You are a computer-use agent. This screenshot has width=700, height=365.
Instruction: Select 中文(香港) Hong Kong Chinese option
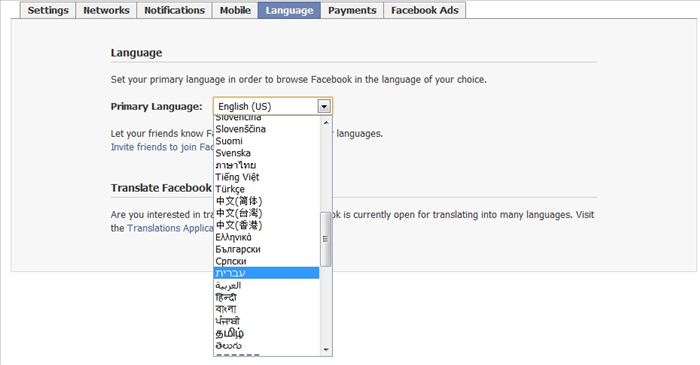[x=267, y=225]
